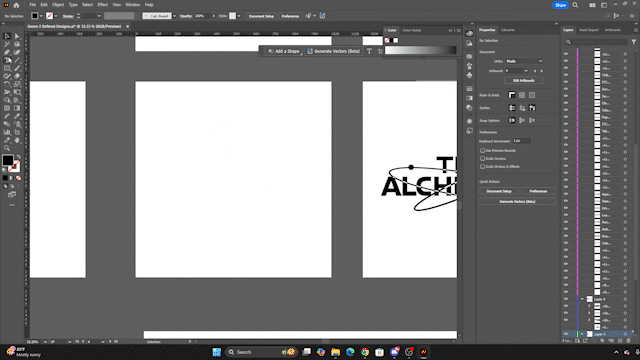The image size is (640, 360).
Task: Select the Selection tool arrow
Action: [7, 36]
